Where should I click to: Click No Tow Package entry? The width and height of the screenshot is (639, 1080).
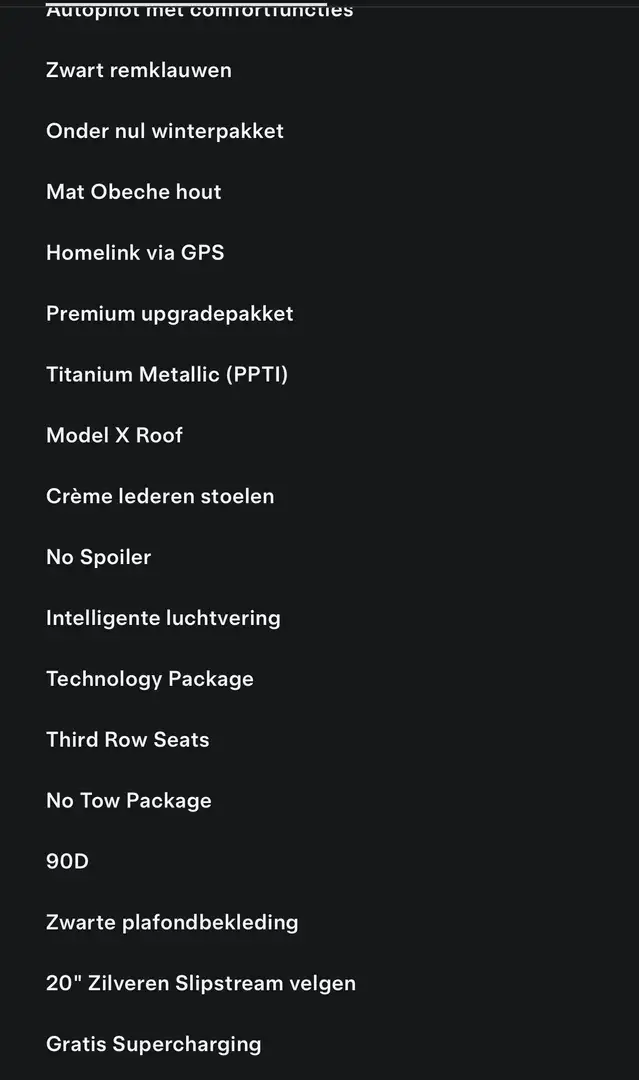(129, 801)
